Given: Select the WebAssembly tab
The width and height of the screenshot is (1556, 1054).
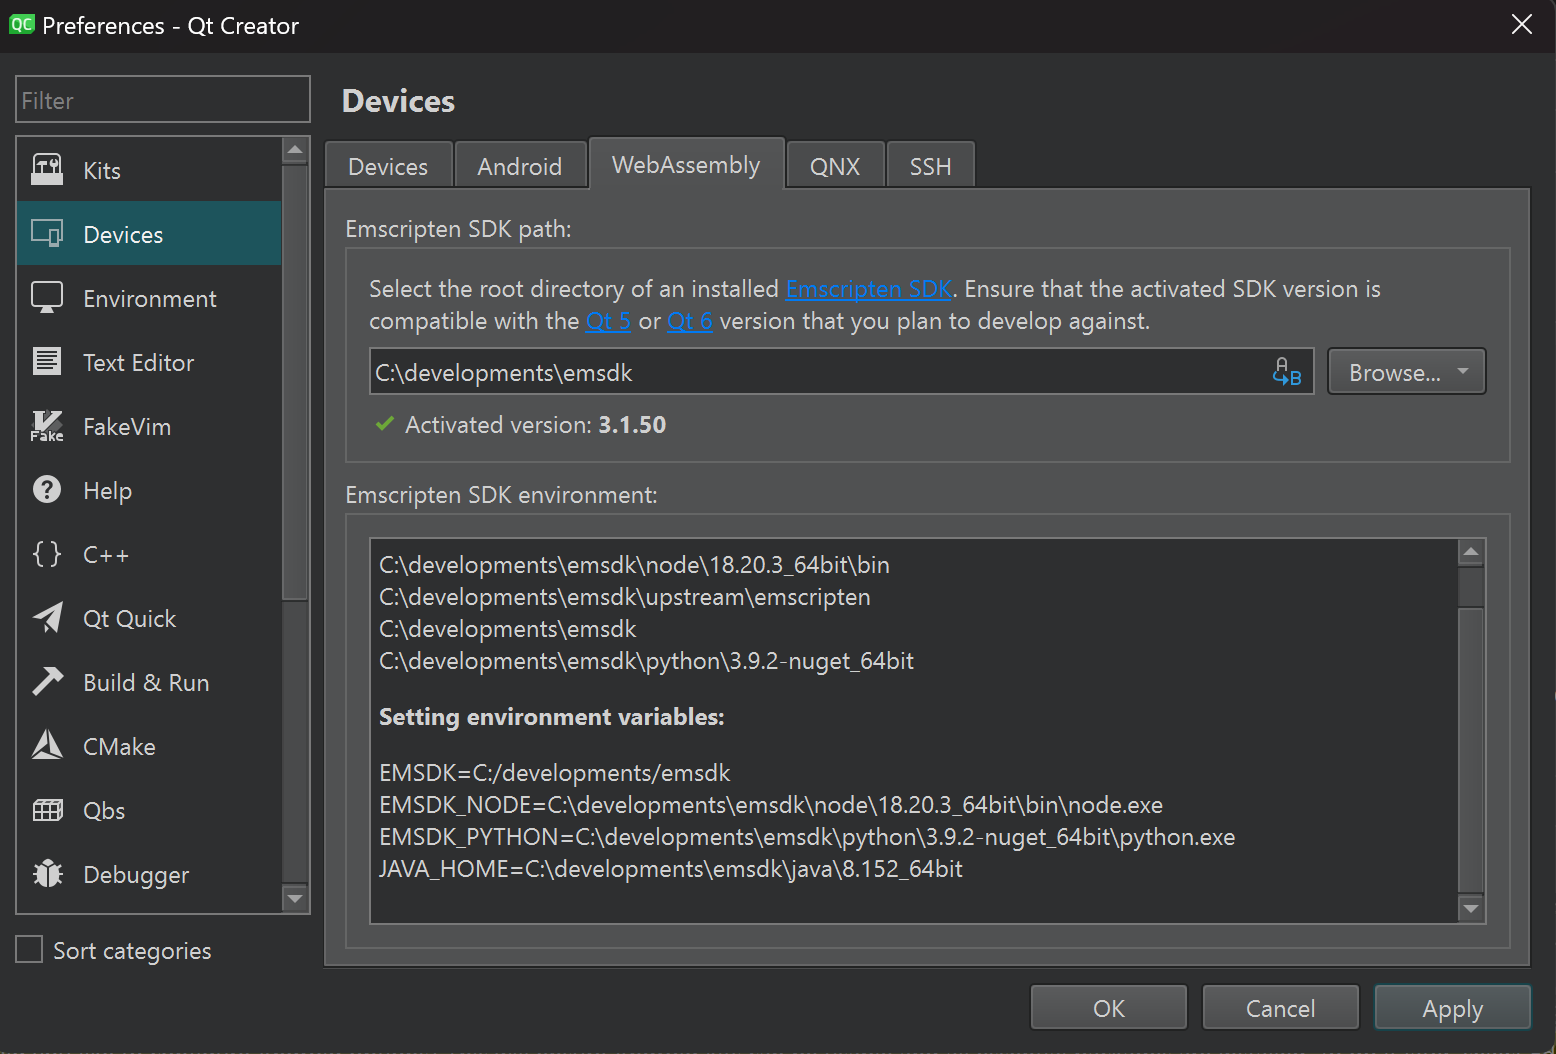Looking at the screenshot, I should [x=686, y=164].
